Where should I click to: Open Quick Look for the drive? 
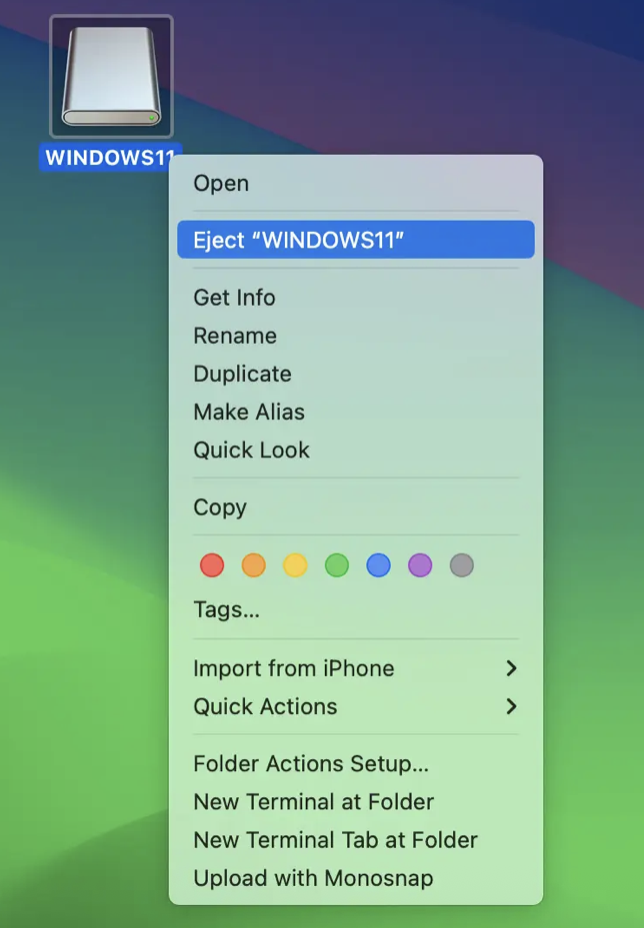click(356, 450)
